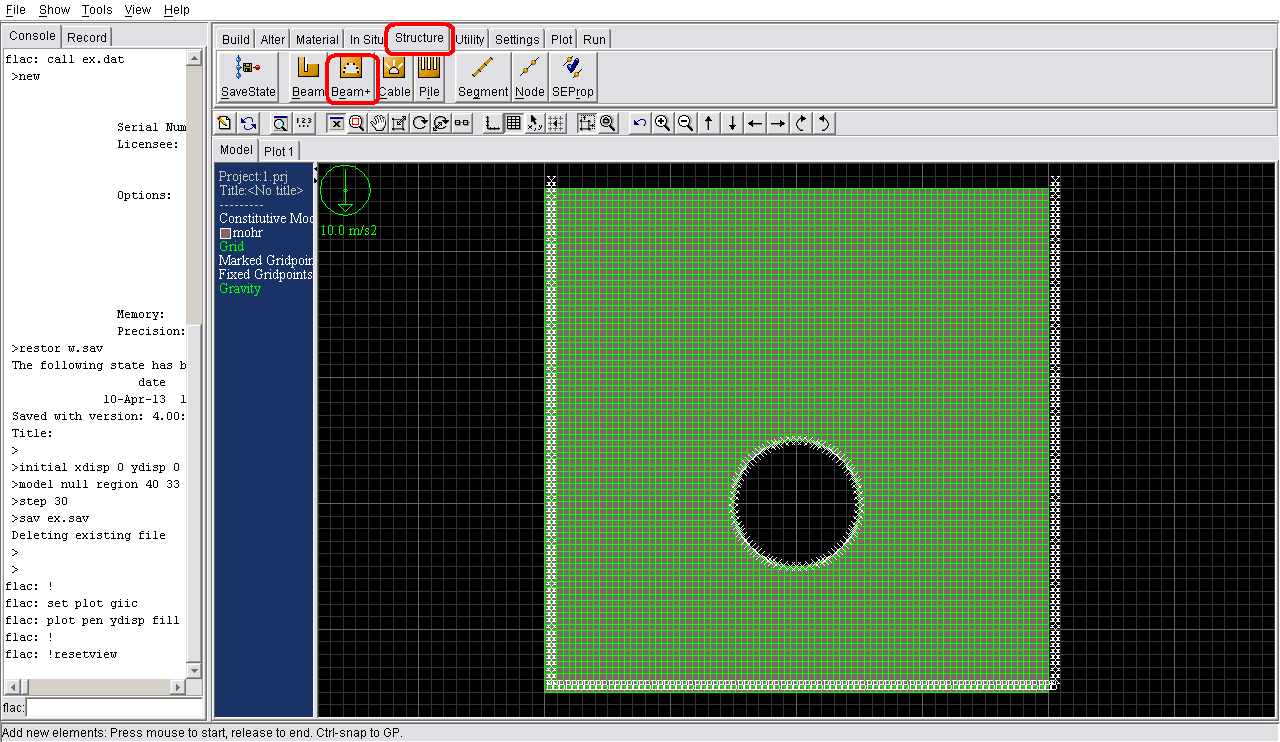Pan view up with up arrow
1280x742 pixels.
(x=709, y=123)
